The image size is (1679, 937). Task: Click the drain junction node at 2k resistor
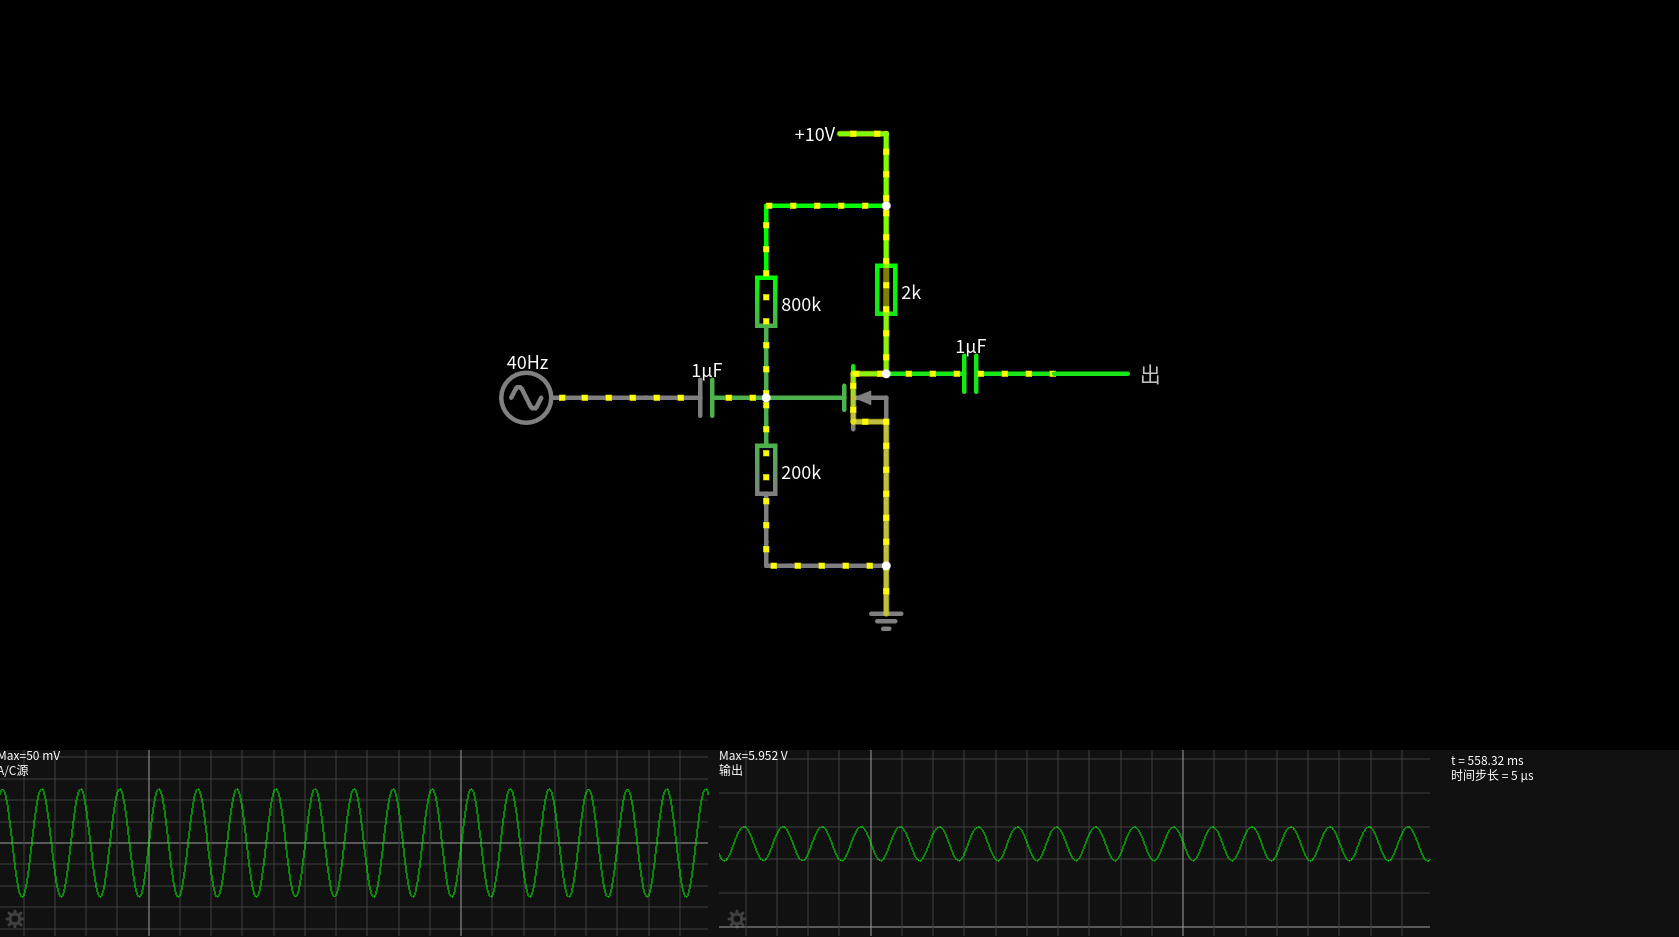[886, 374]
